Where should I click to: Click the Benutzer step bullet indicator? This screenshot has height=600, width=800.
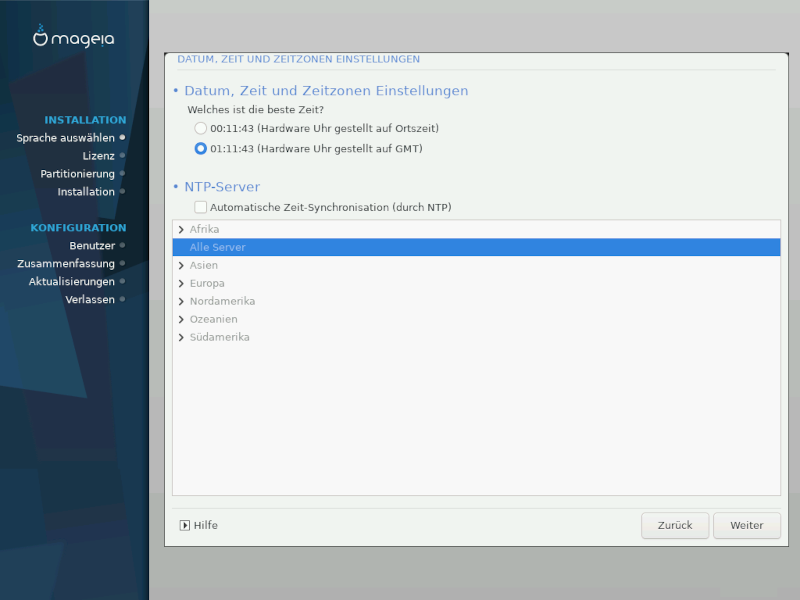[122, 246]
